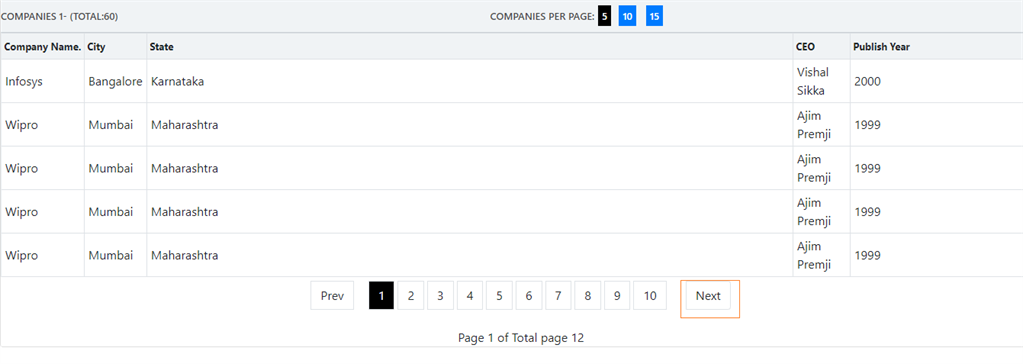Click the City column header

click(115, 47)
